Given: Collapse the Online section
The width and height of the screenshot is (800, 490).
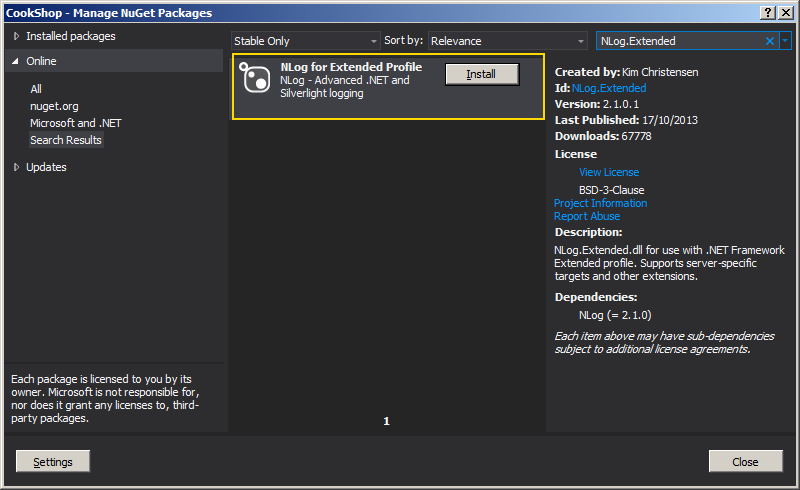Looking at the screenshot, I should (17, 61).
